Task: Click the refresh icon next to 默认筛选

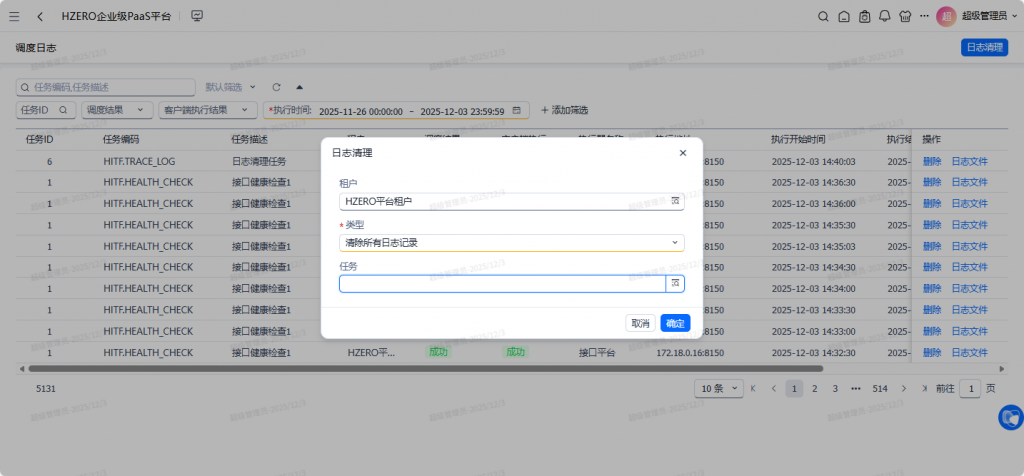Action: pos(276,87)
